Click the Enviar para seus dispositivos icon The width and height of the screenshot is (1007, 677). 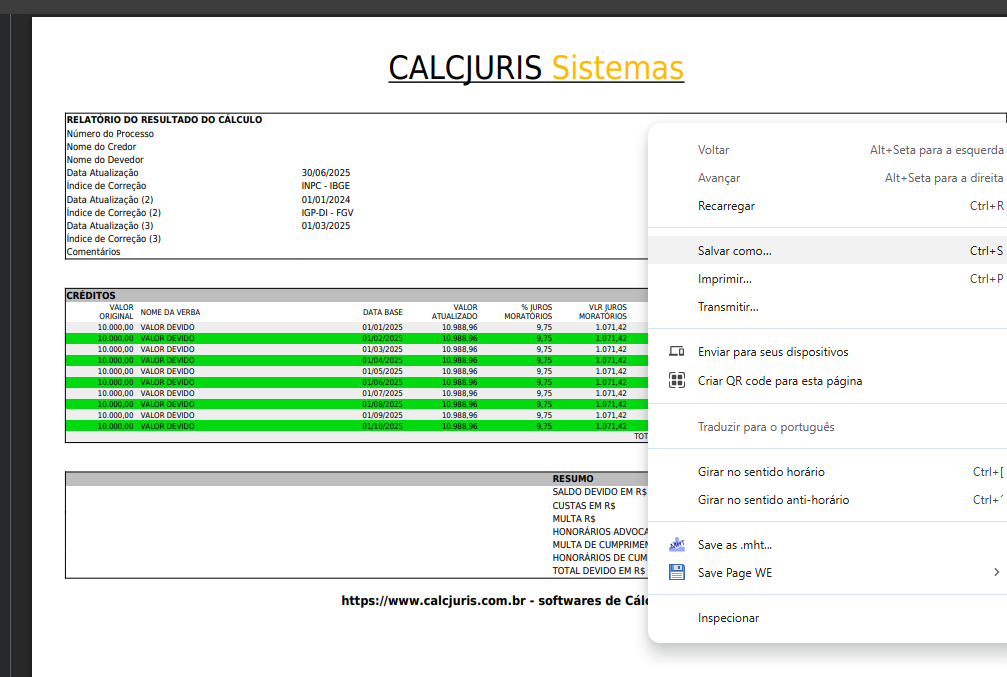coord(677,352)
